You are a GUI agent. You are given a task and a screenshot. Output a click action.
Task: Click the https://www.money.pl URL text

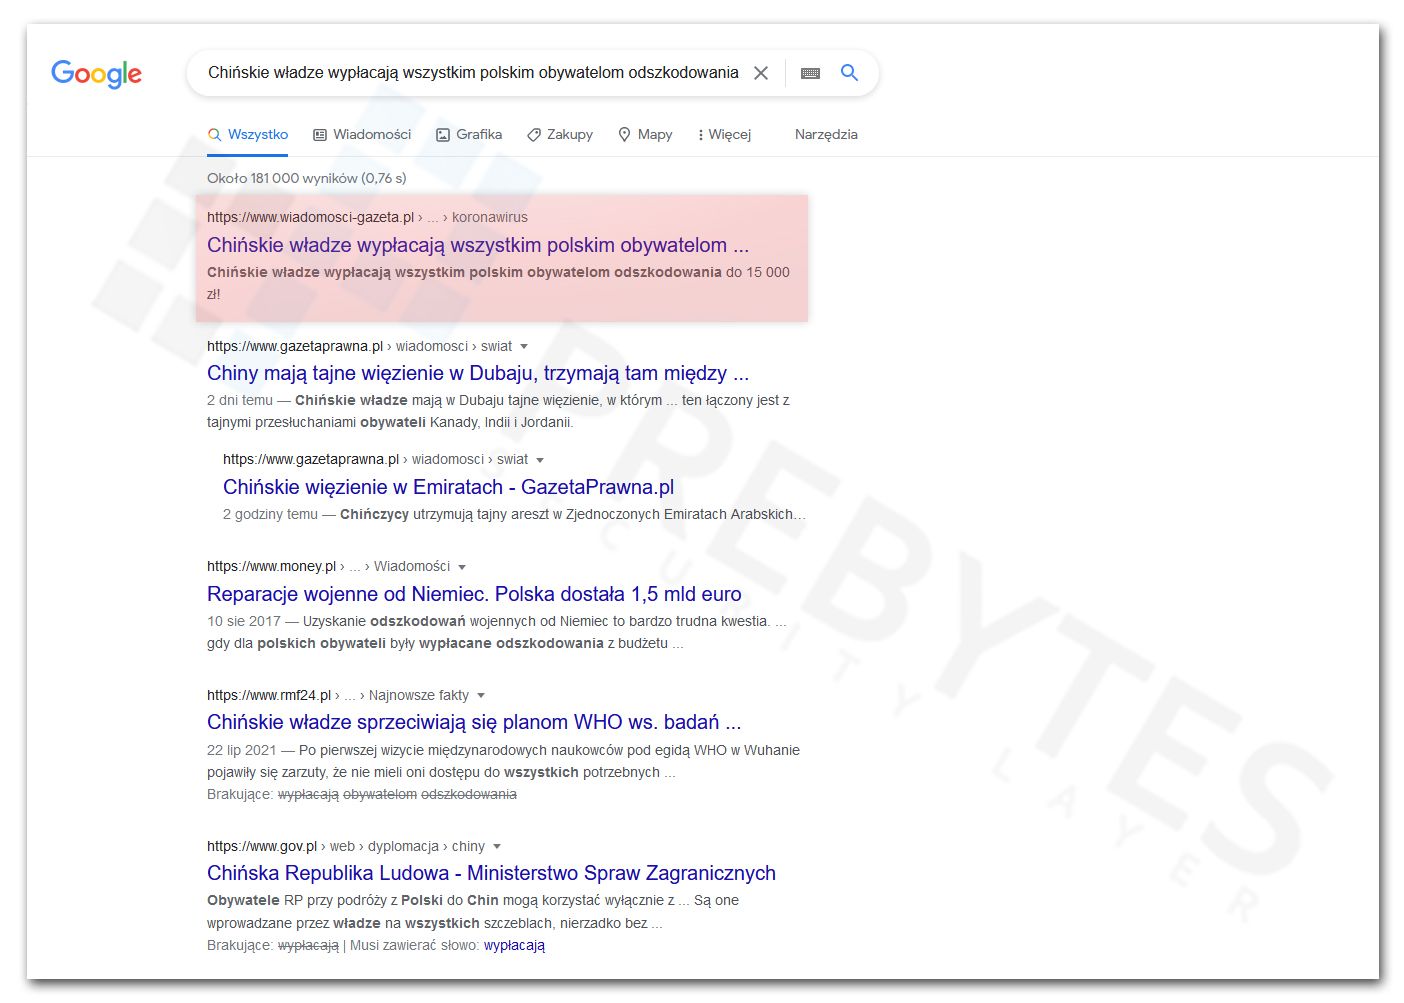coord(271,566)
